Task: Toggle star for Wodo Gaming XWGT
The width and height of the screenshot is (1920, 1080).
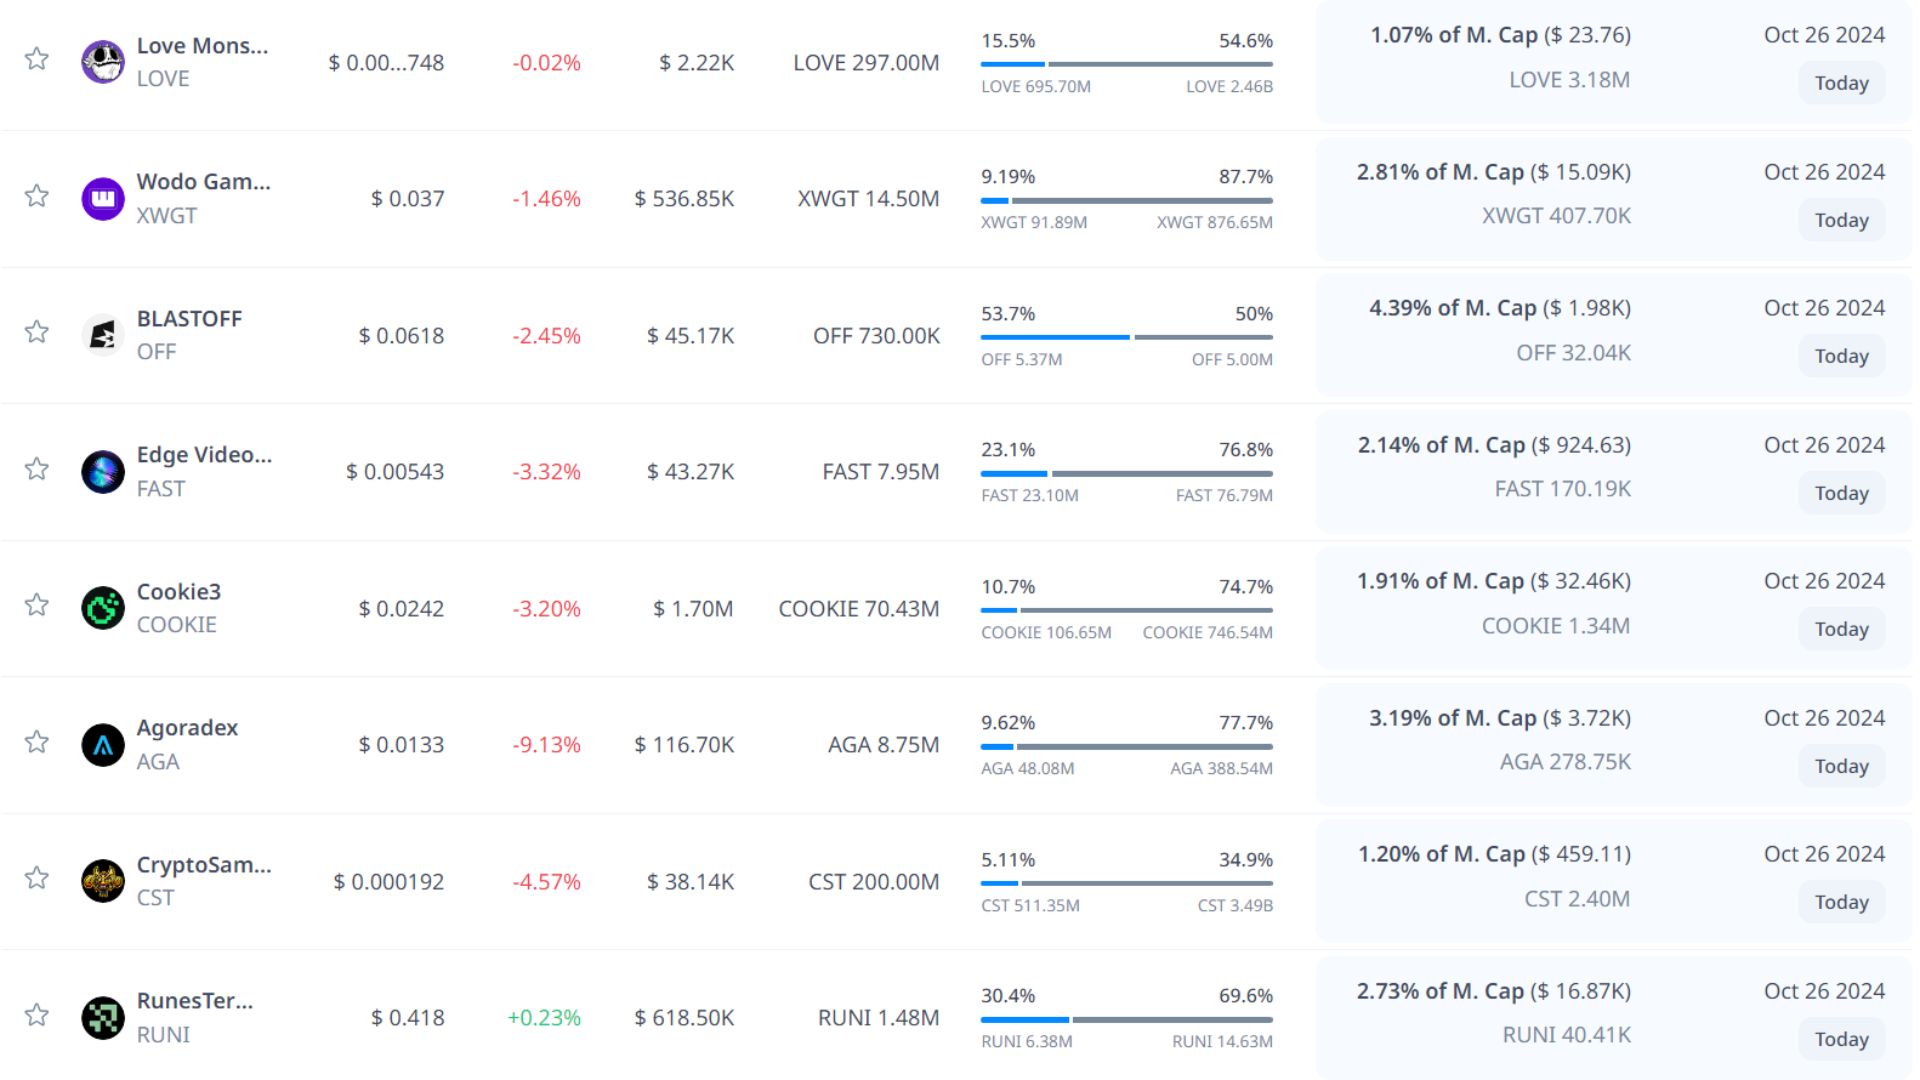Action: pos(37,196)
